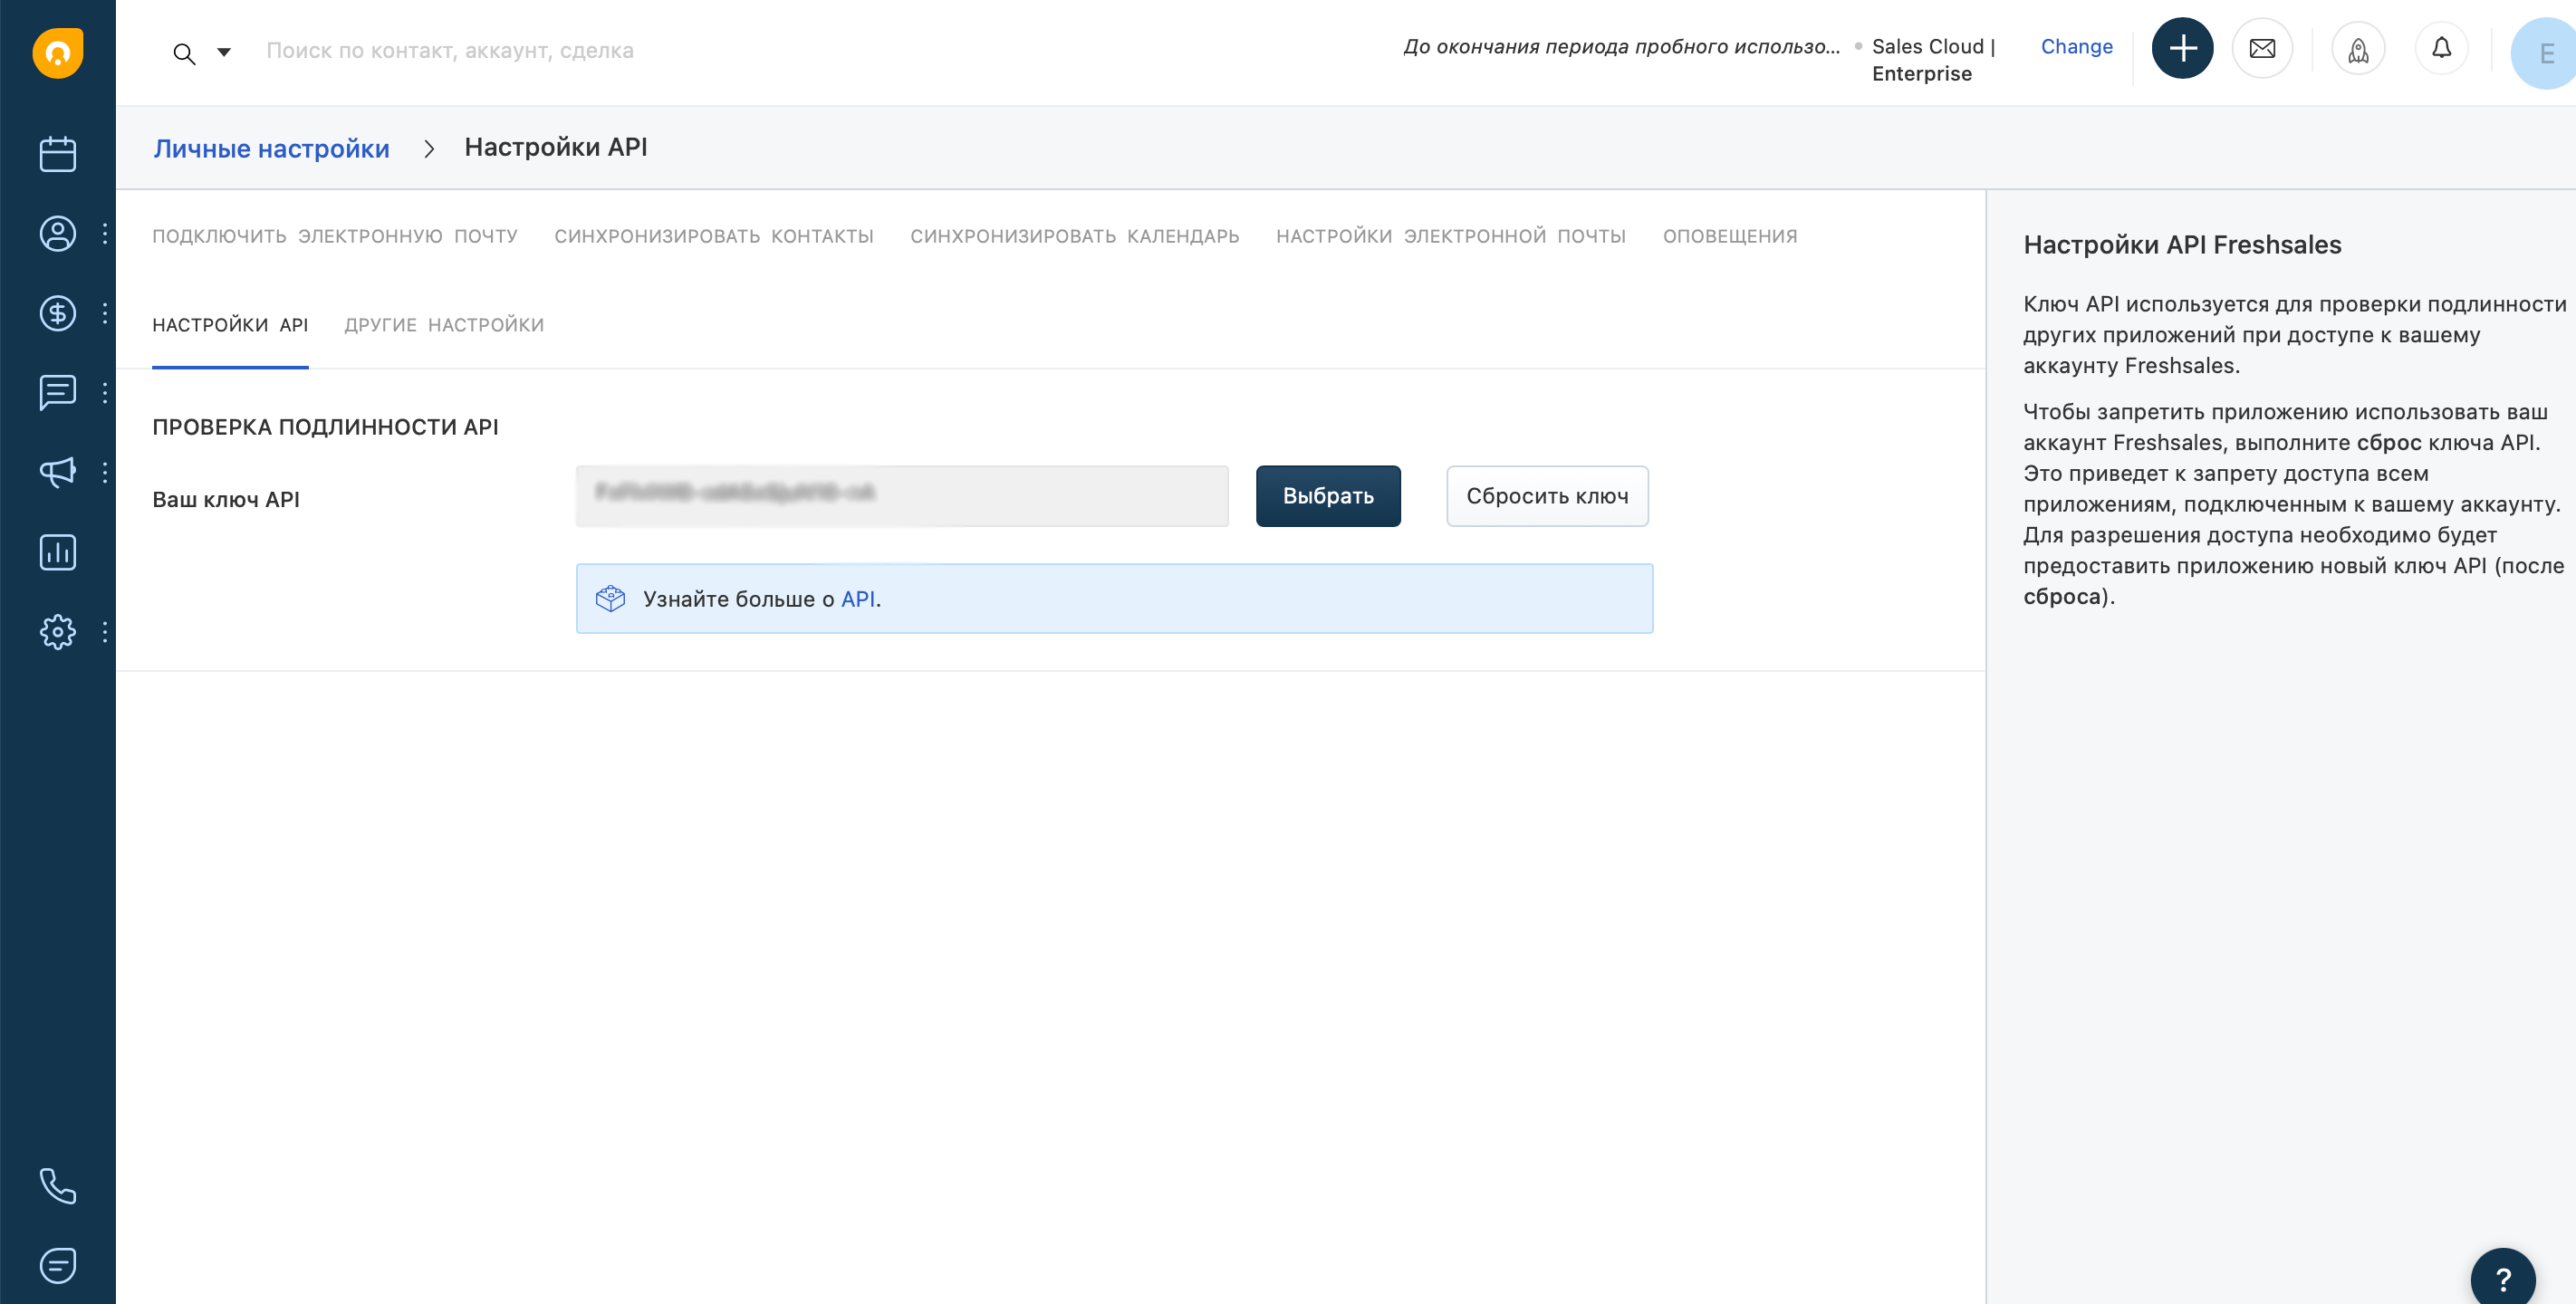
Task: Switch to Синхронизировать контакты tab
Action: pyautogui.click(x=714, y=237)
